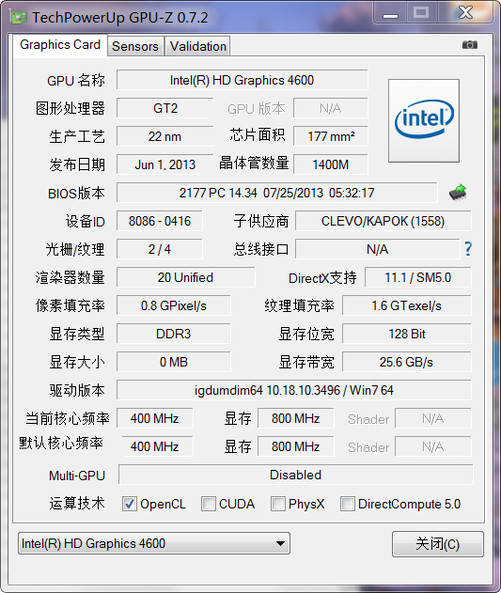Click the default memory clock 800 MHz
The height and width of the screenshot is (593, 501).
pos(296,446)
